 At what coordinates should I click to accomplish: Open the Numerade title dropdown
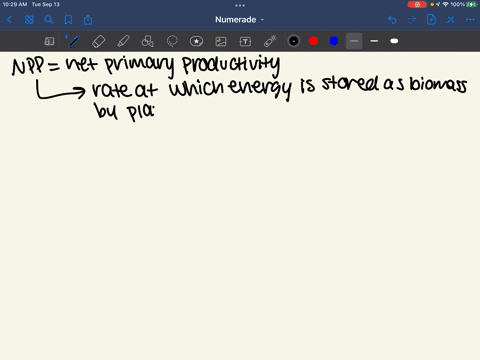coord(240,20)
